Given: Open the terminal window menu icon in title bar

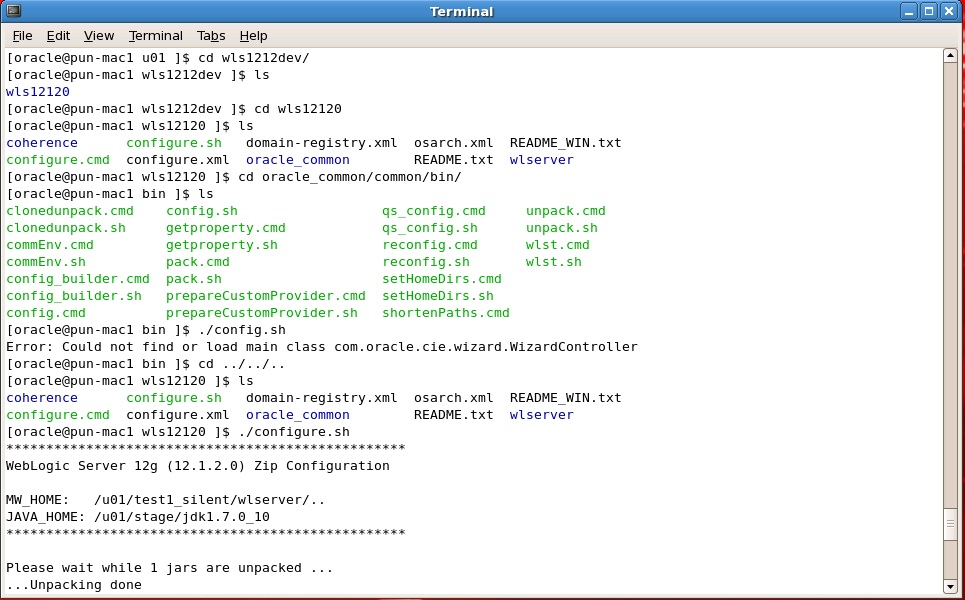Looking at the screenshot, I should pyautogui.click(x=14, y=11).
